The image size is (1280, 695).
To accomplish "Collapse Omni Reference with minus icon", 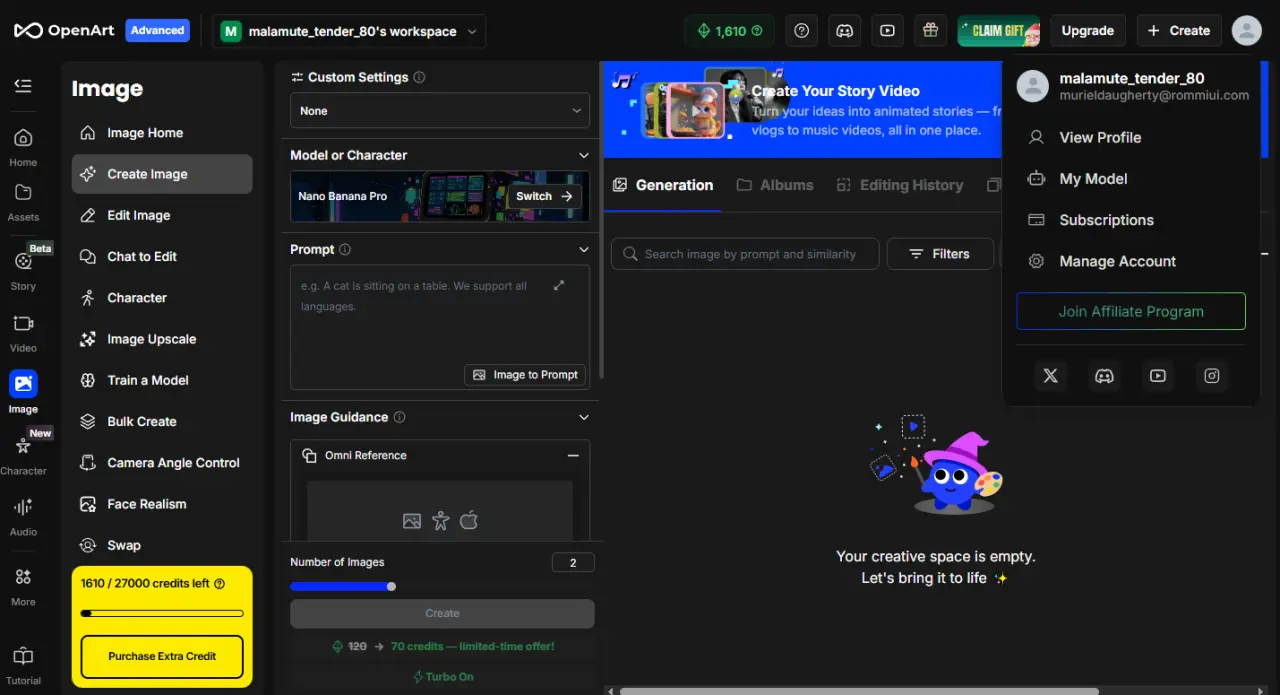I will (x=573, y=455).
